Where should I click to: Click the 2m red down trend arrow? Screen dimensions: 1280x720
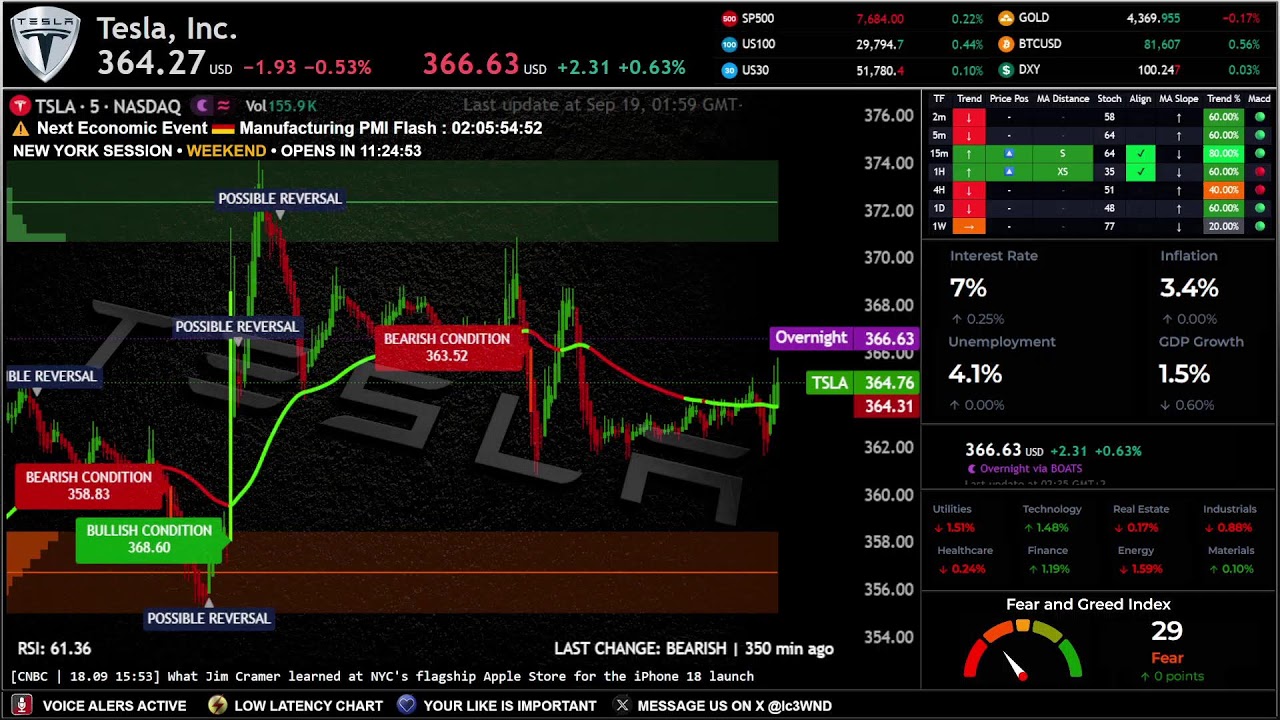tap(968, 117)
